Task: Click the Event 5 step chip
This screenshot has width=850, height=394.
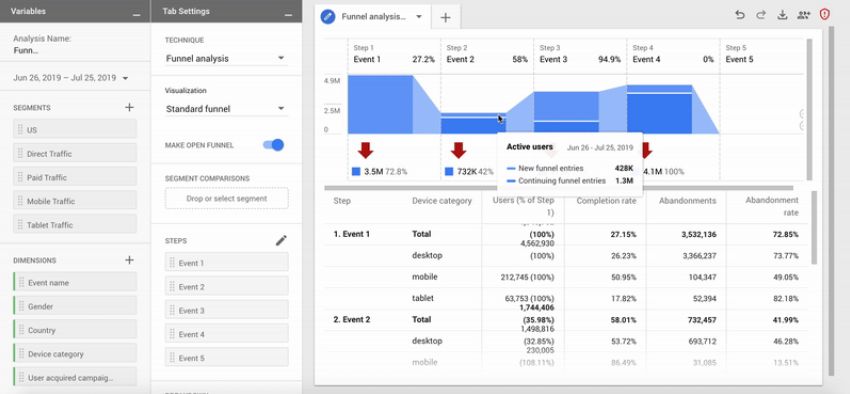Action: 227,358
